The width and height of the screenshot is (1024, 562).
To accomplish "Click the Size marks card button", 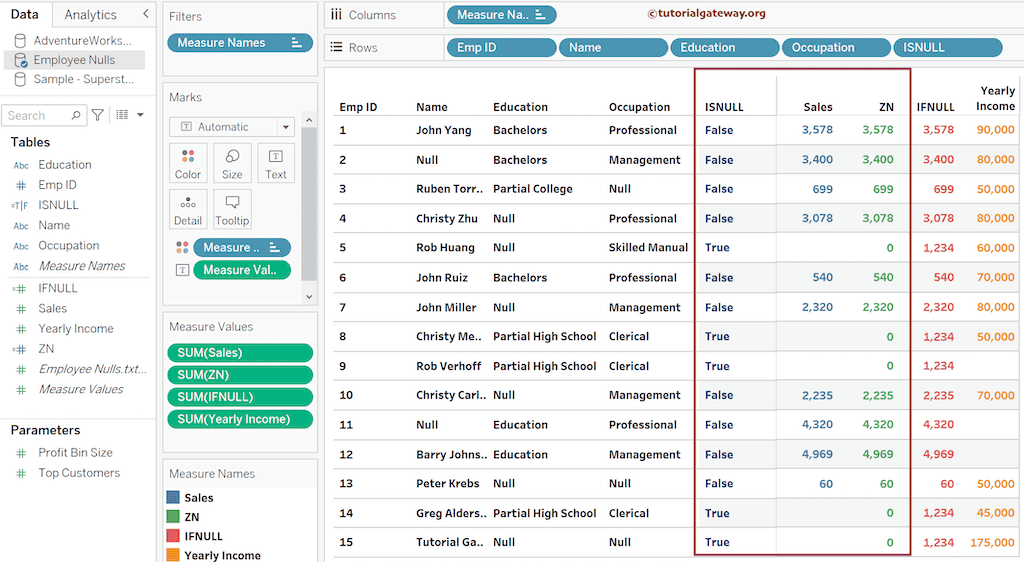I will 232,163.
